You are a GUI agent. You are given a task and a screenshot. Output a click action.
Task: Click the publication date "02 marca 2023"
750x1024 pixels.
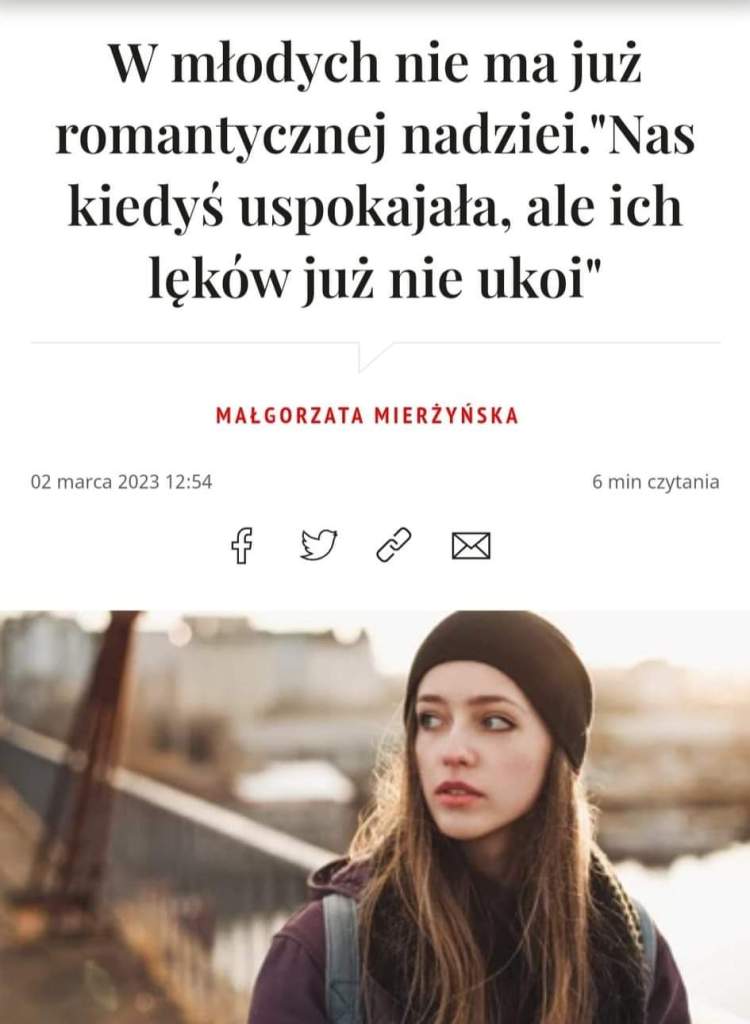(95, 482)
